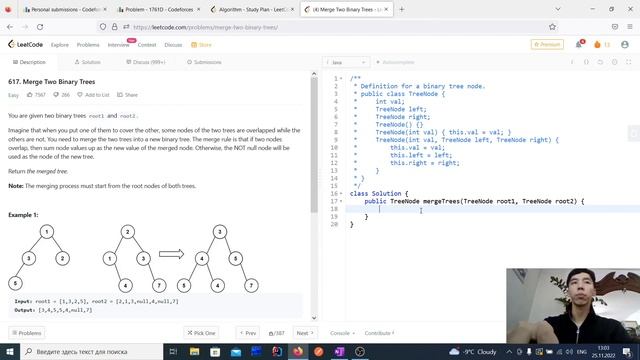Switch to the Solution tab
Viewport: 640px width, 360px height.
[x=87, y=62]
